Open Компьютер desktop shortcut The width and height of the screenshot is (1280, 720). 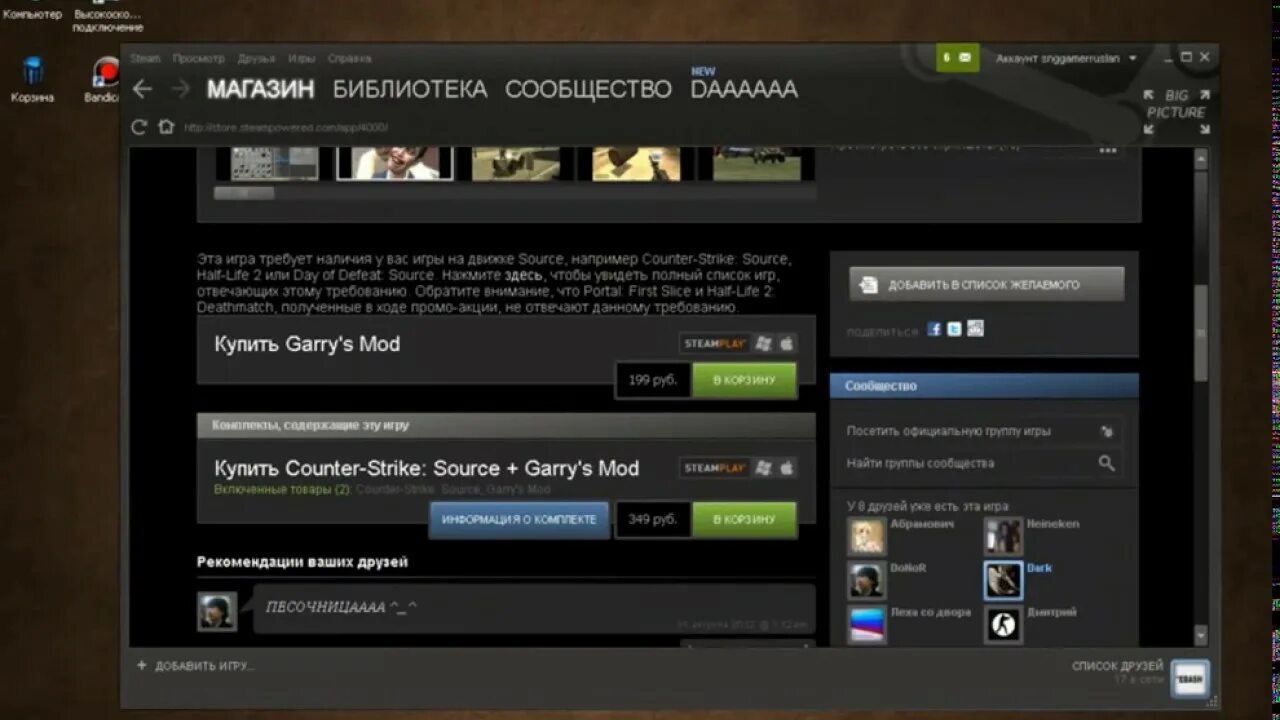tap(32, 10)
